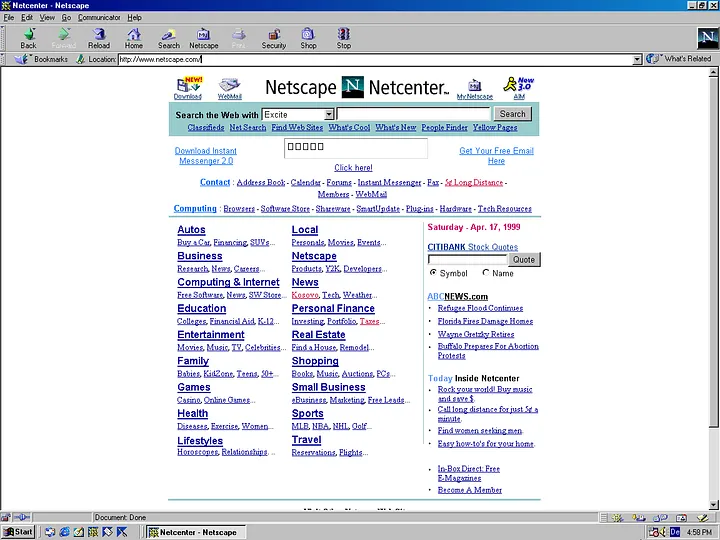Open the Go menu
This screenshot has height=540, width=720.
pyautogui.click(x=66, y=17)
